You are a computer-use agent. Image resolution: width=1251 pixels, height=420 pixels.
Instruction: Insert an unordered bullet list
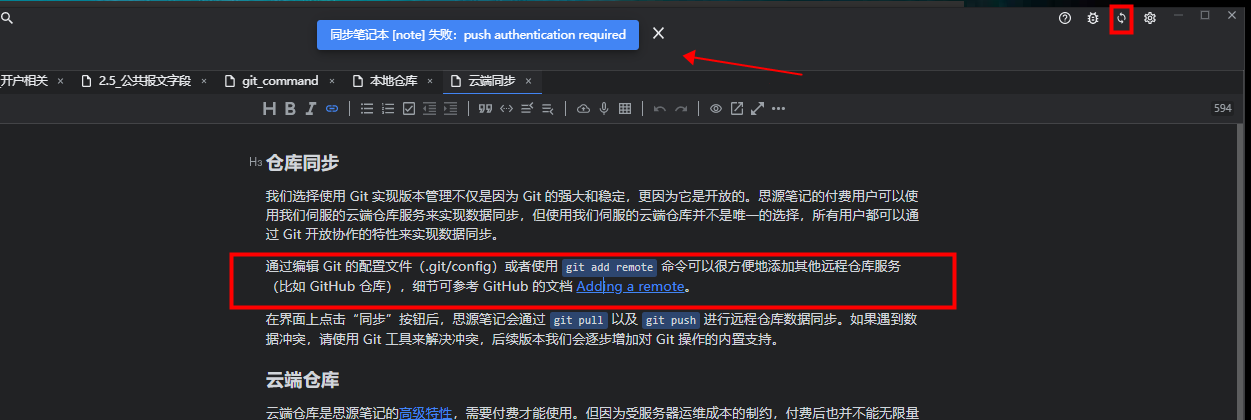click(x=367, y=109)
